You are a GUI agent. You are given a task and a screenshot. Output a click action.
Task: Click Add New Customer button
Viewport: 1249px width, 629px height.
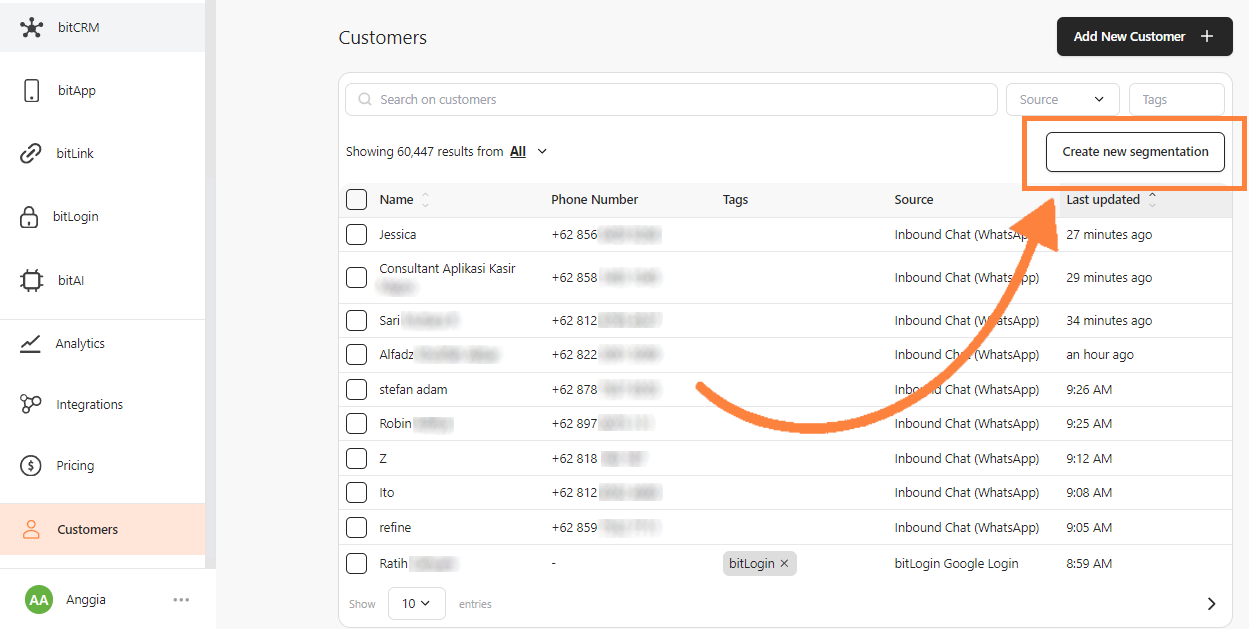pos(1144,36)
